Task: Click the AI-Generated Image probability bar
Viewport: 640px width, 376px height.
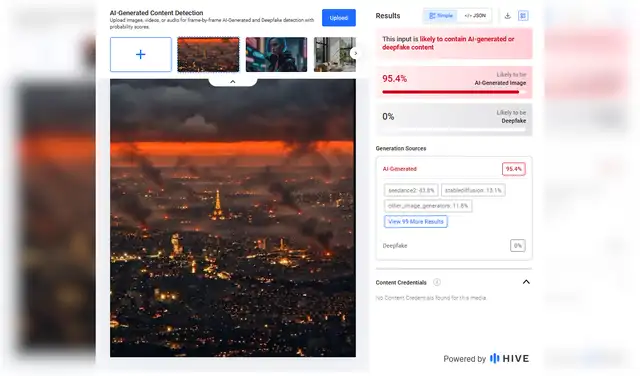Action: (x=453, y=92)
